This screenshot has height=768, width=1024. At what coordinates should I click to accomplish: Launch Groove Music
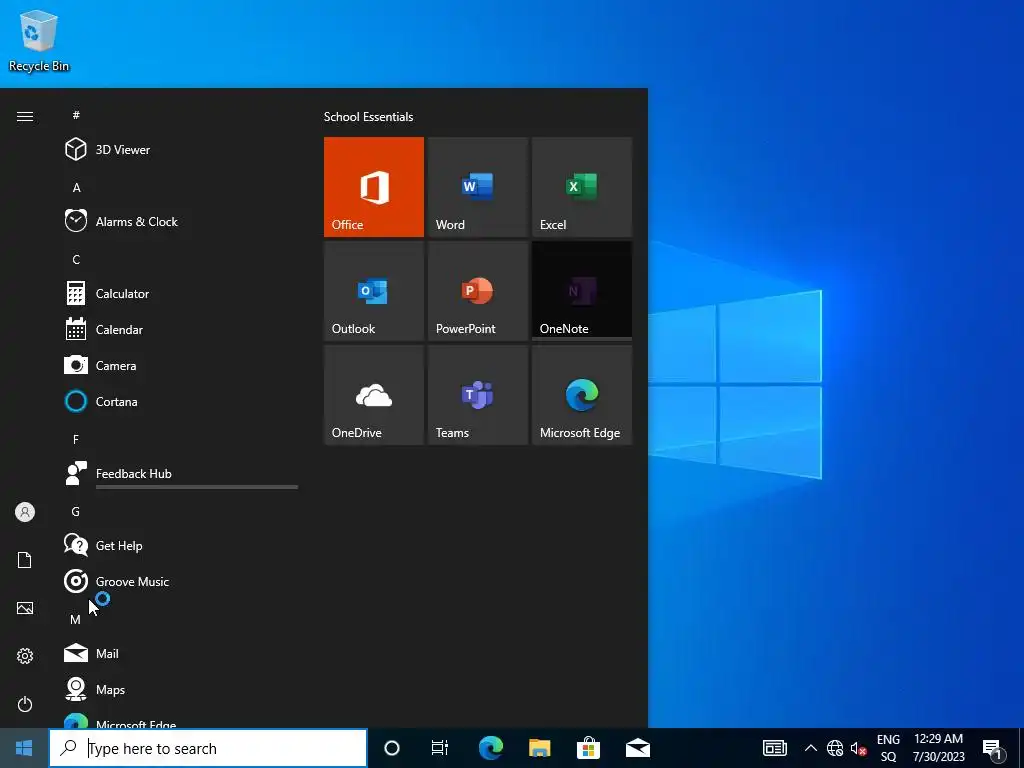180,581
